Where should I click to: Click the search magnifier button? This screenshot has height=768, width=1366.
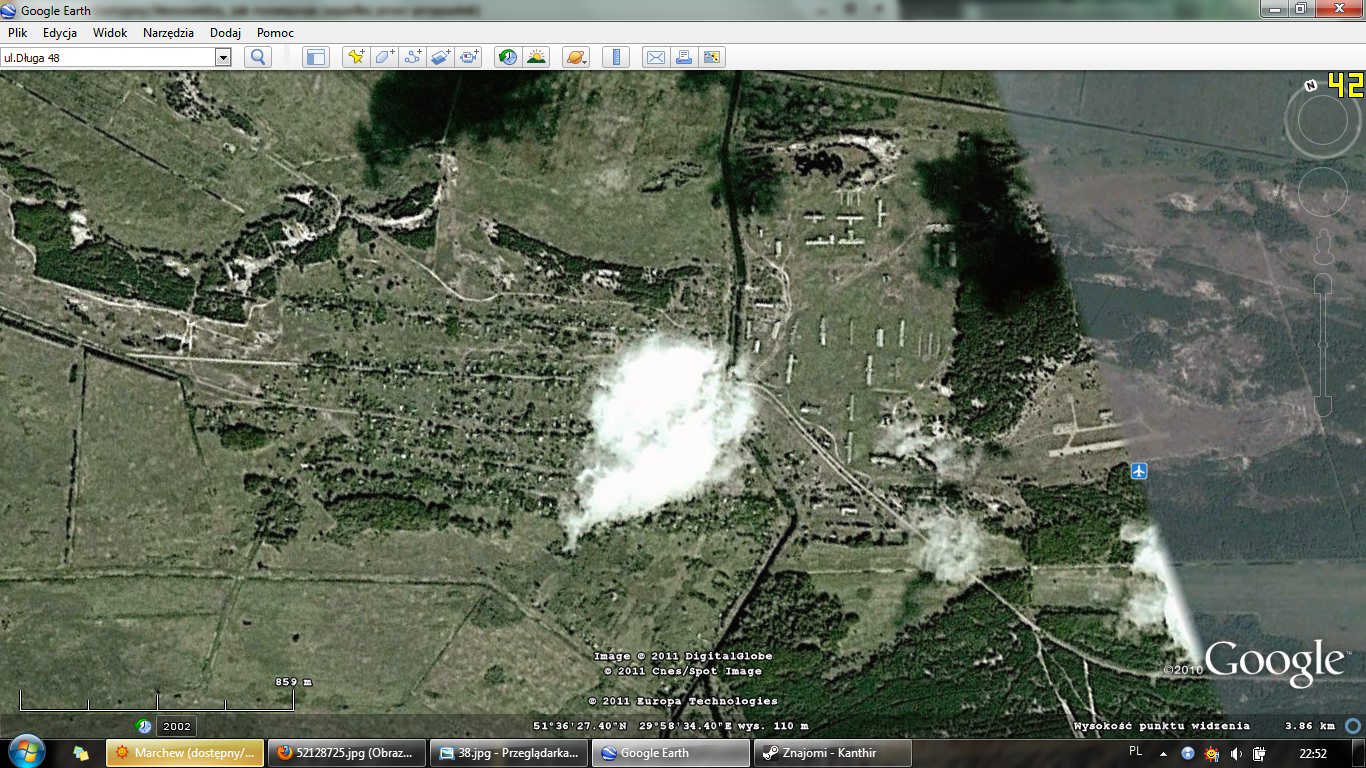[x=258, y=57]
